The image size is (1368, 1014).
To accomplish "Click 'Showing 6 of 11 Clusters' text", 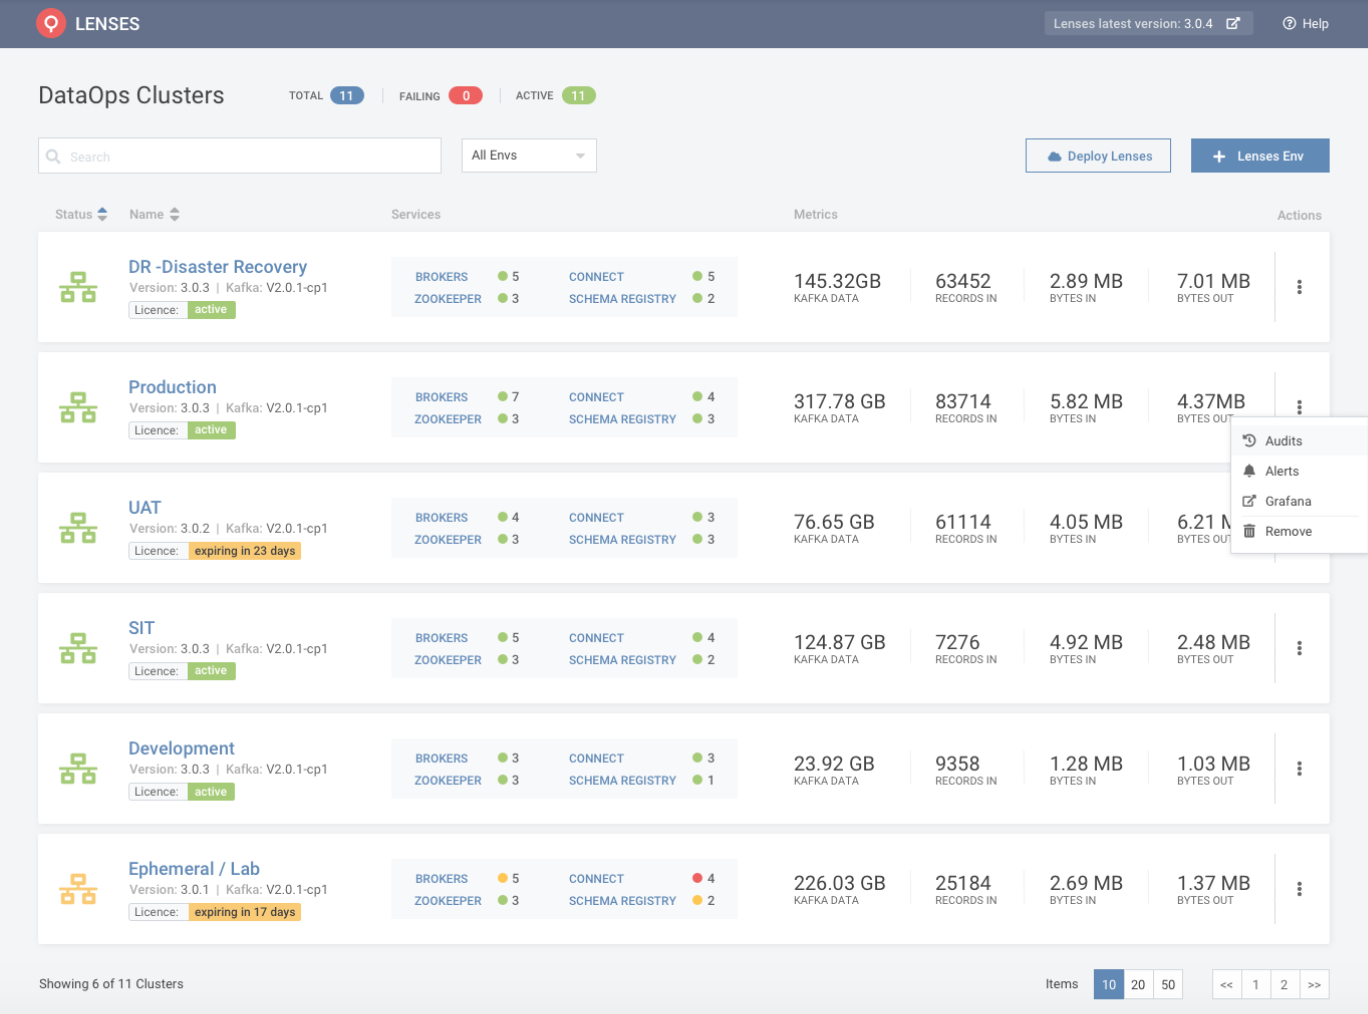I will click(111, 984).
